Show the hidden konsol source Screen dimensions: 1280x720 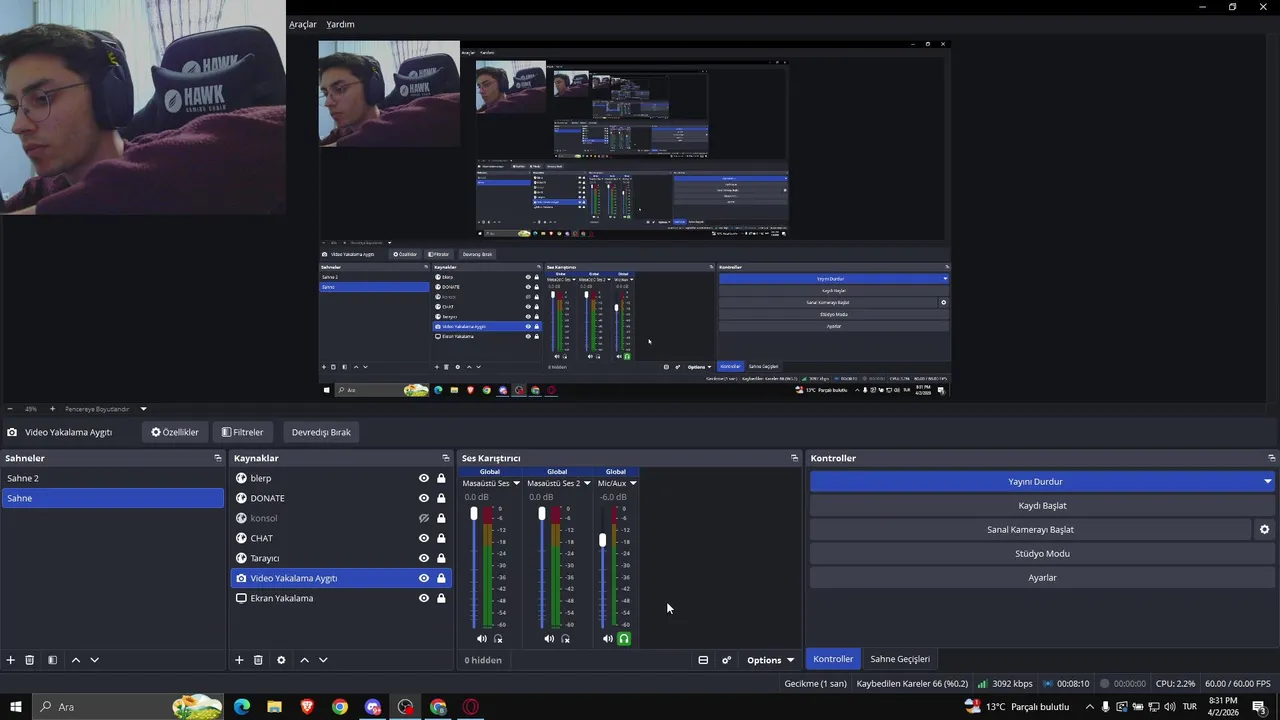pyautogui.click(x=424, y=518)
